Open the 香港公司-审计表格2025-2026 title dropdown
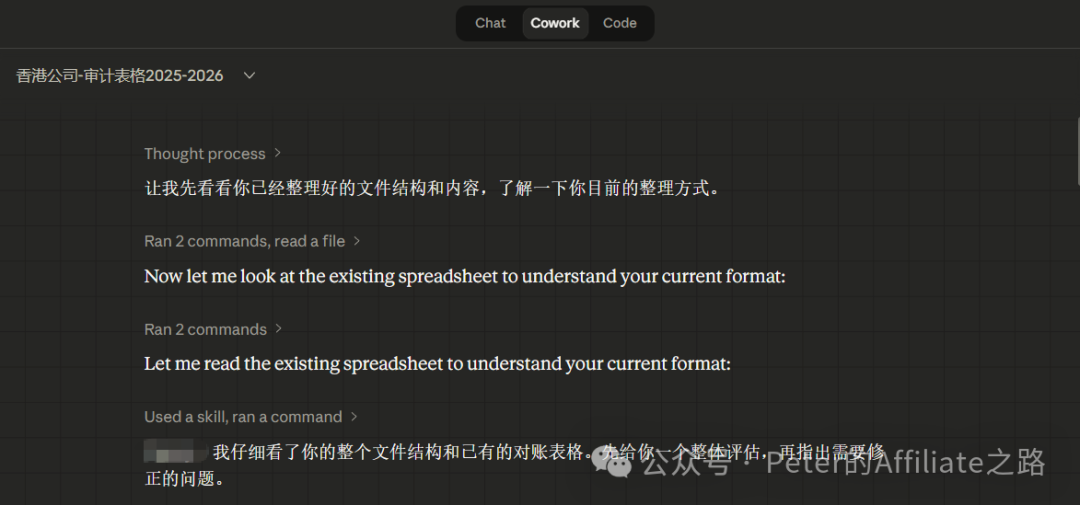 coord(249,75)
